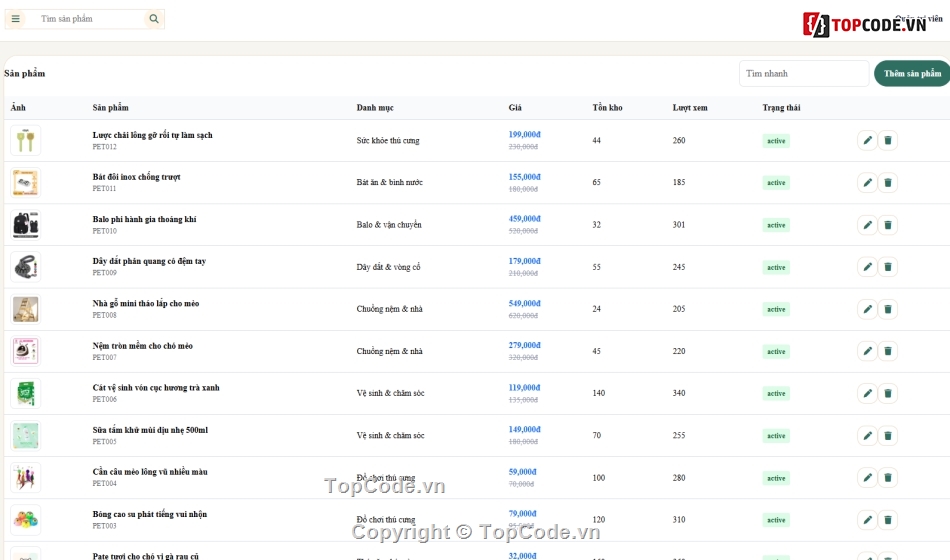Delete product PET011 with the trash icon
950x560 pixels.
coord(888,182)
